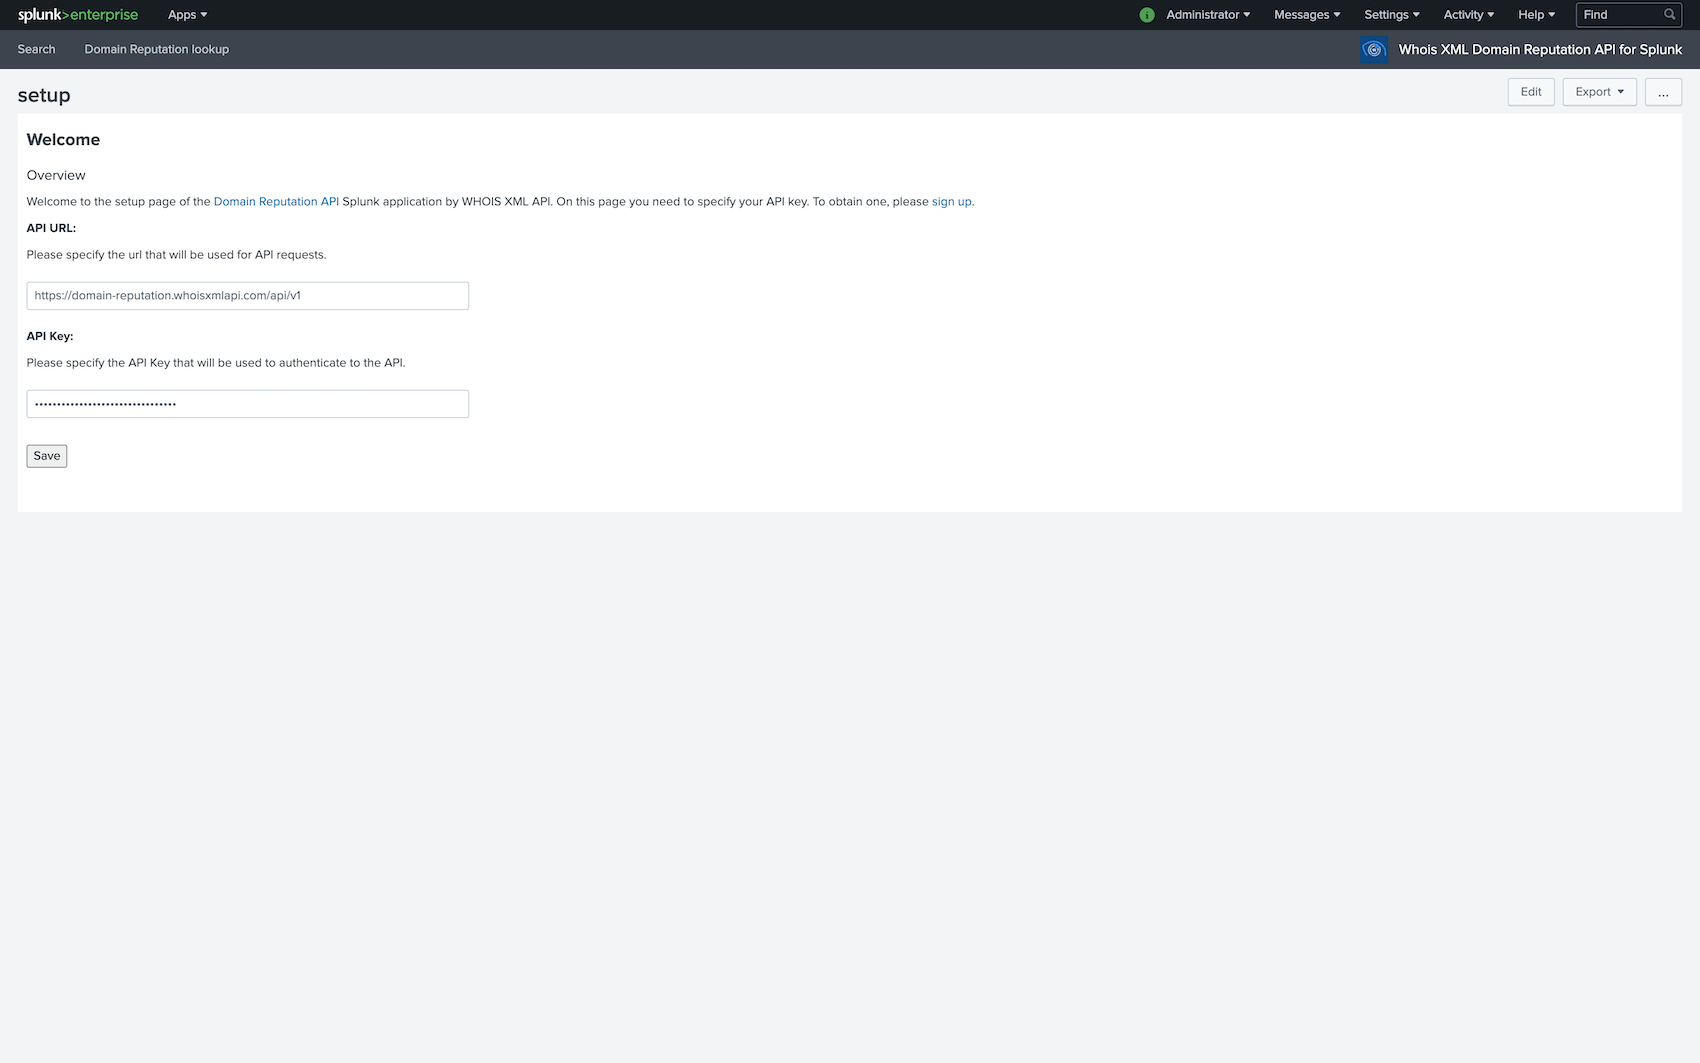
Task: Open the Apps dropdown menu
Action: click(x=188, y=15)
